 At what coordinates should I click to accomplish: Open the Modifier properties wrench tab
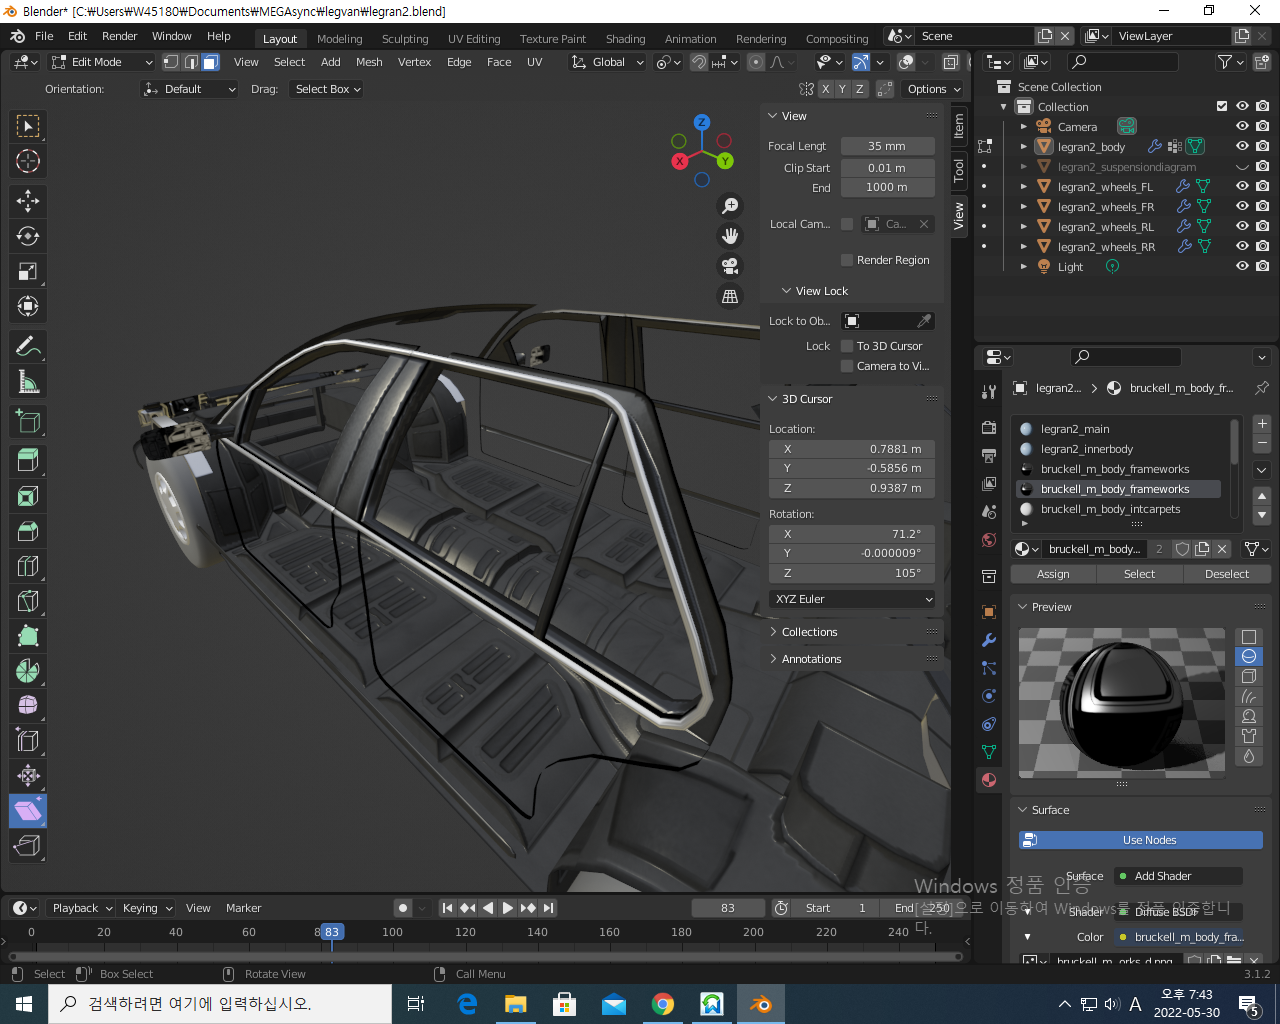pos(989,640)
